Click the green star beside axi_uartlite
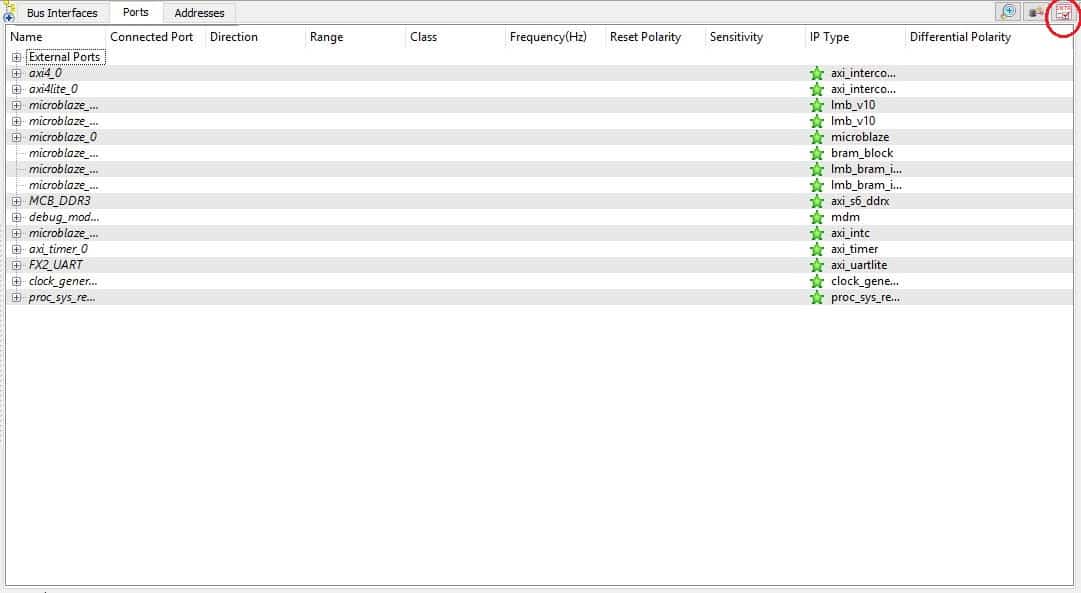Viewport: 1081px width, 593px height. click(x=817, y=265)
